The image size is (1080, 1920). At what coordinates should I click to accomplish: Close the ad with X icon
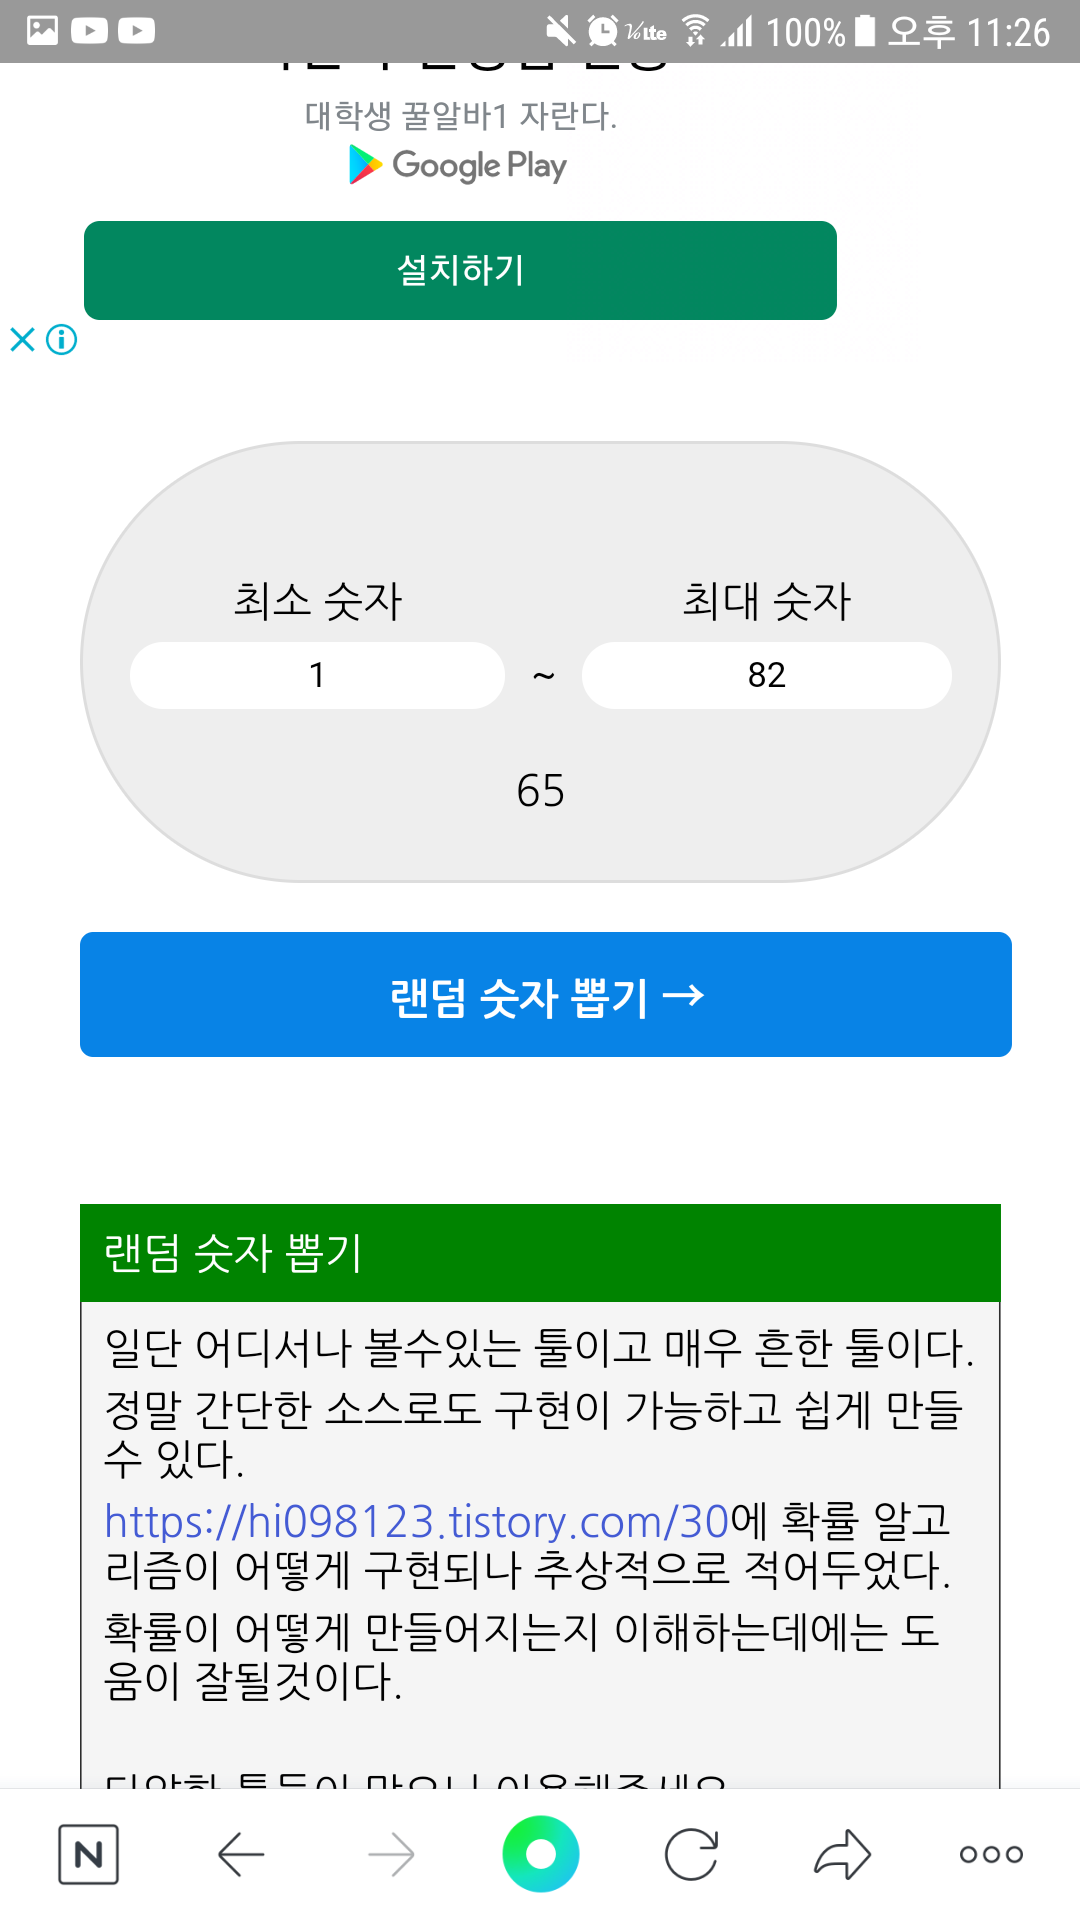click(22, 340)
